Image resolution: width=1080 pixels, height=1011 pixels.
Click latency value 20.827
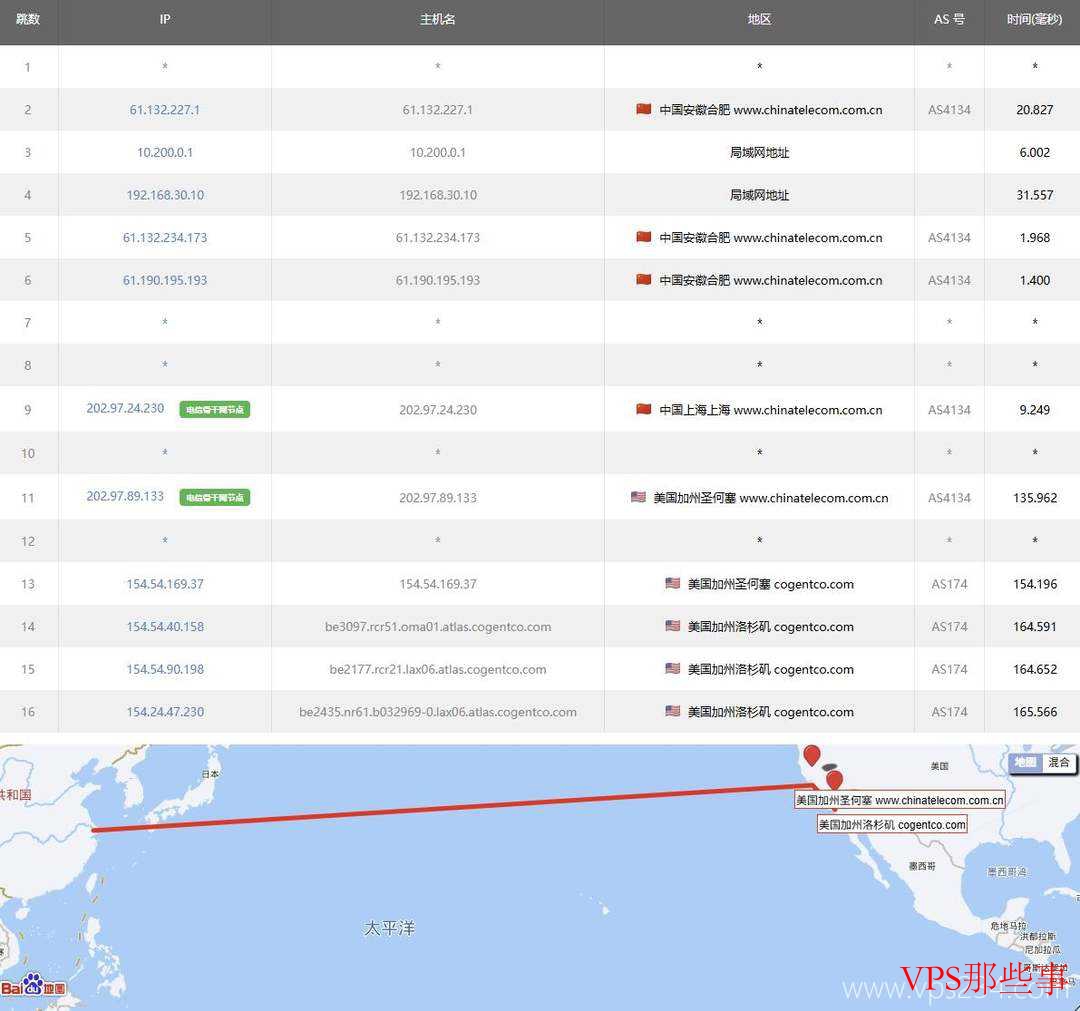[1035, 110]
